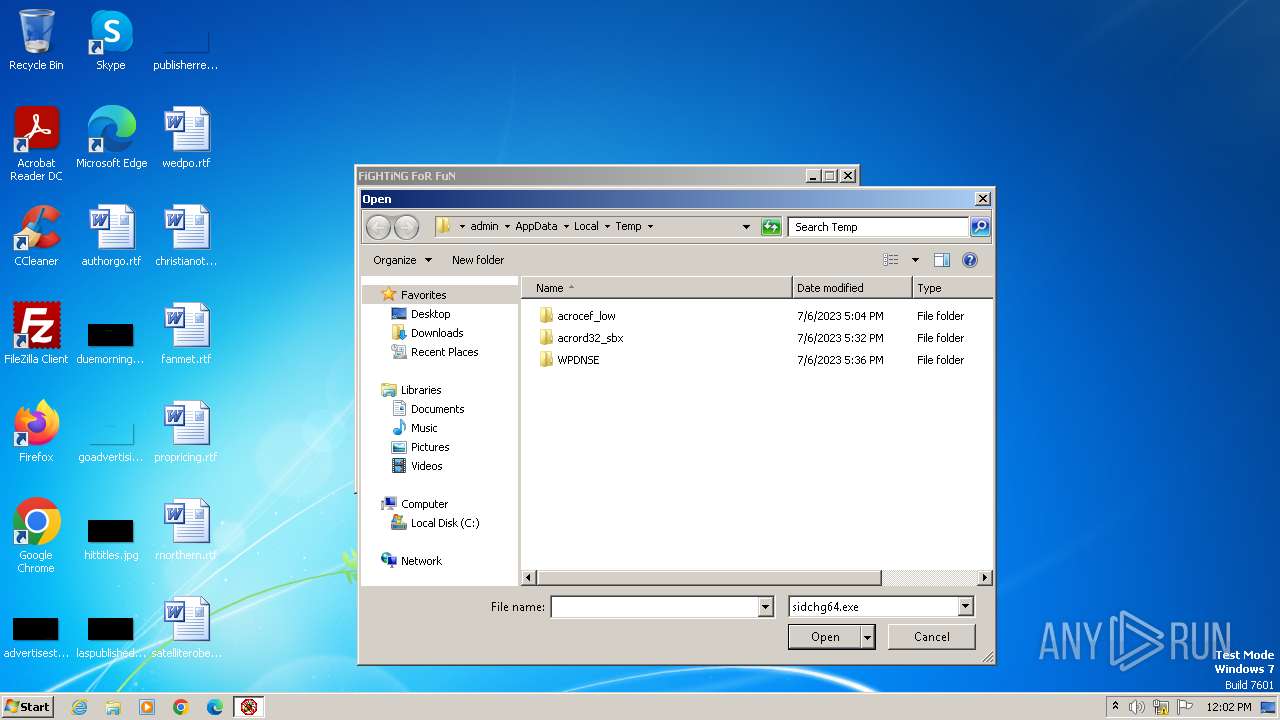Open Acrobat Reader DC desktop icon
The image size is (1280, 720).
tap(36, 144)
